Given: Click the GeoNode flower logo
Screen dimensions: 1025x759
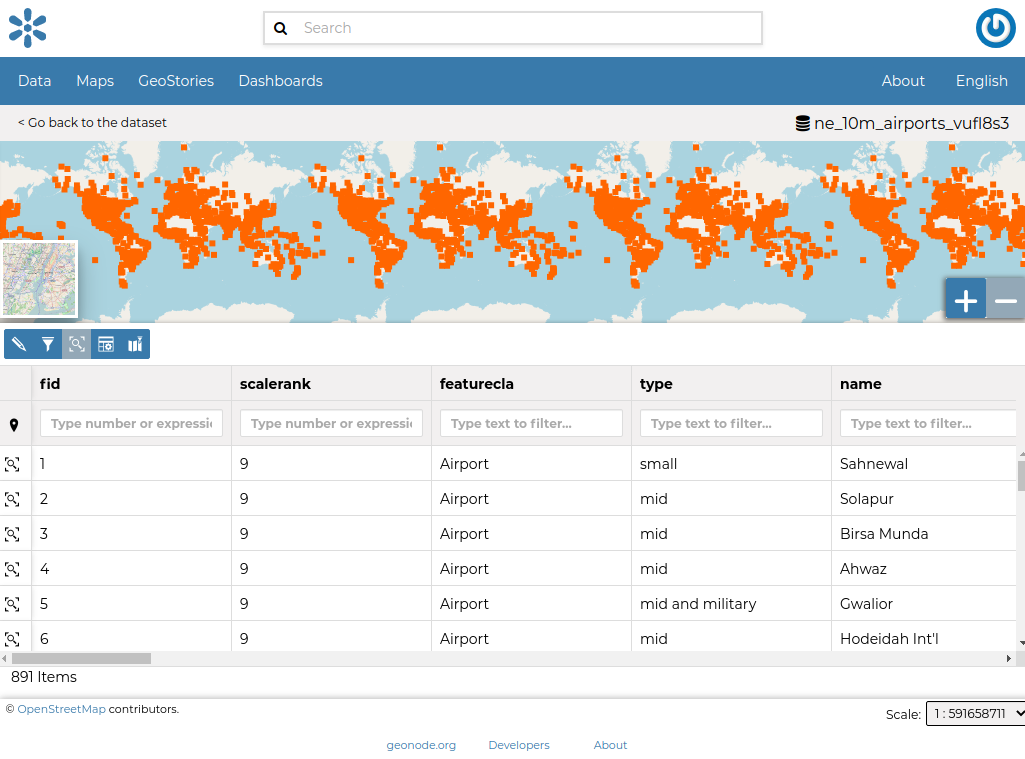Looking at the screenshot, I should 27,28.
